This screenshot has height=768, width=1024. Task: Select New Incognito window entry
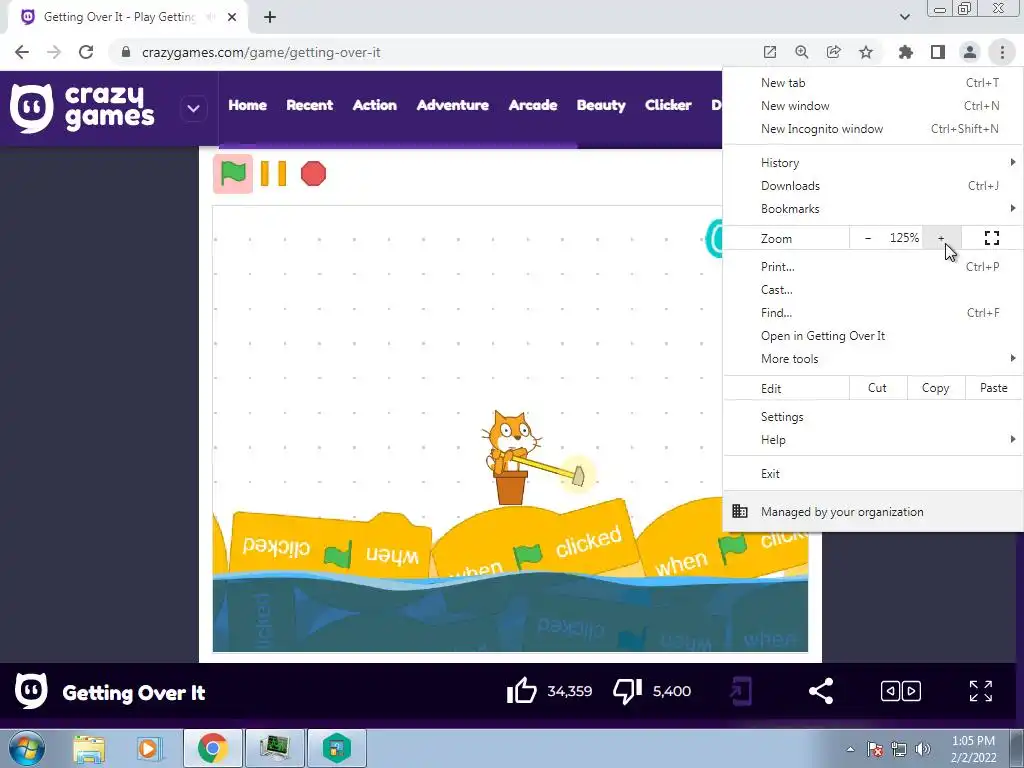click(x=873, y=129)
